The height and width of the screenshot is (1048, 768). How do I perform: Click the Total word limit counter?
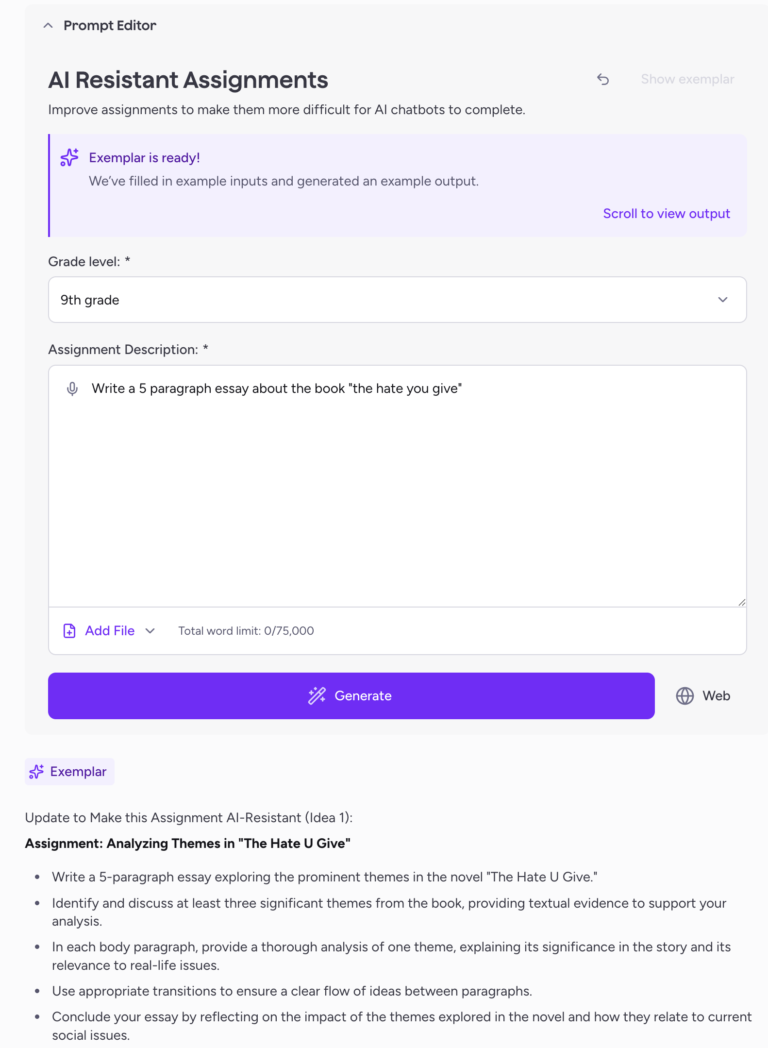(x=248, y=631)
